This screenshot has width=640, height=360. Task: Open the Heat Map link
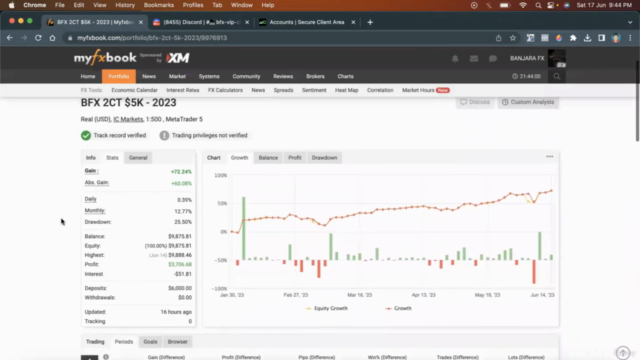347,90
